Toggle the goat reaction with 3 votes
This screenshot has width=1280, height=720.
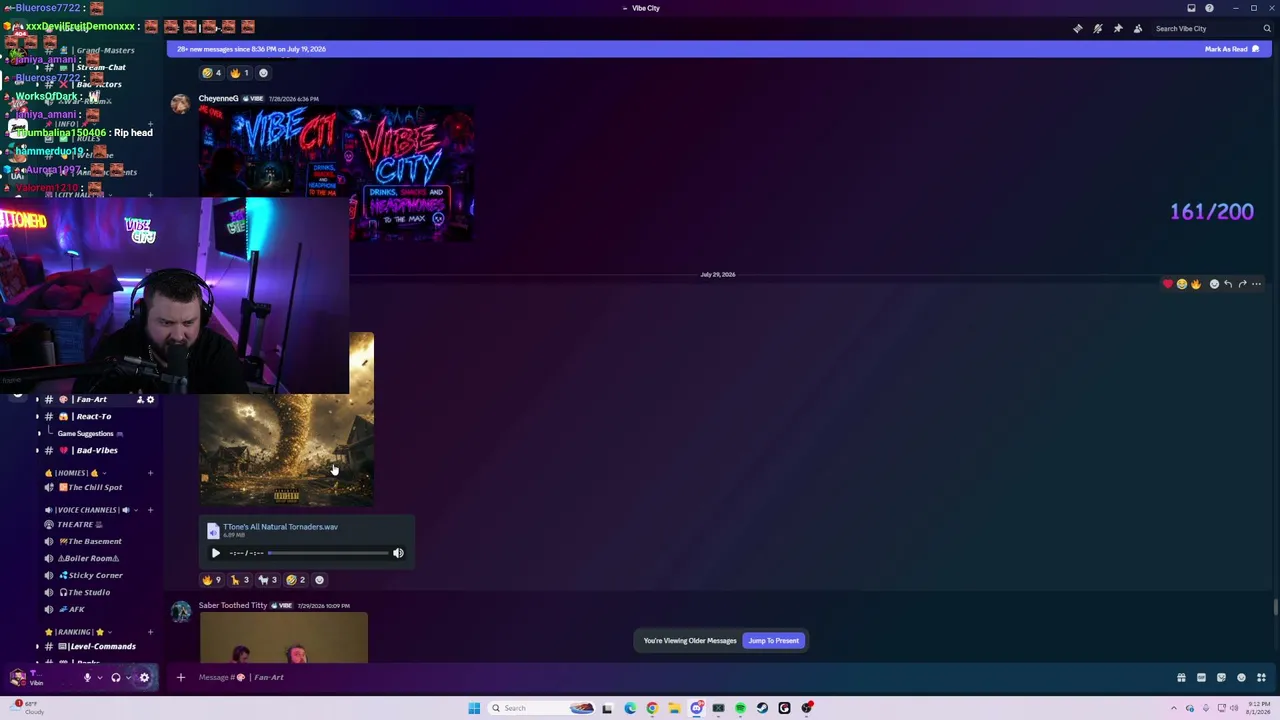point(268,580)
